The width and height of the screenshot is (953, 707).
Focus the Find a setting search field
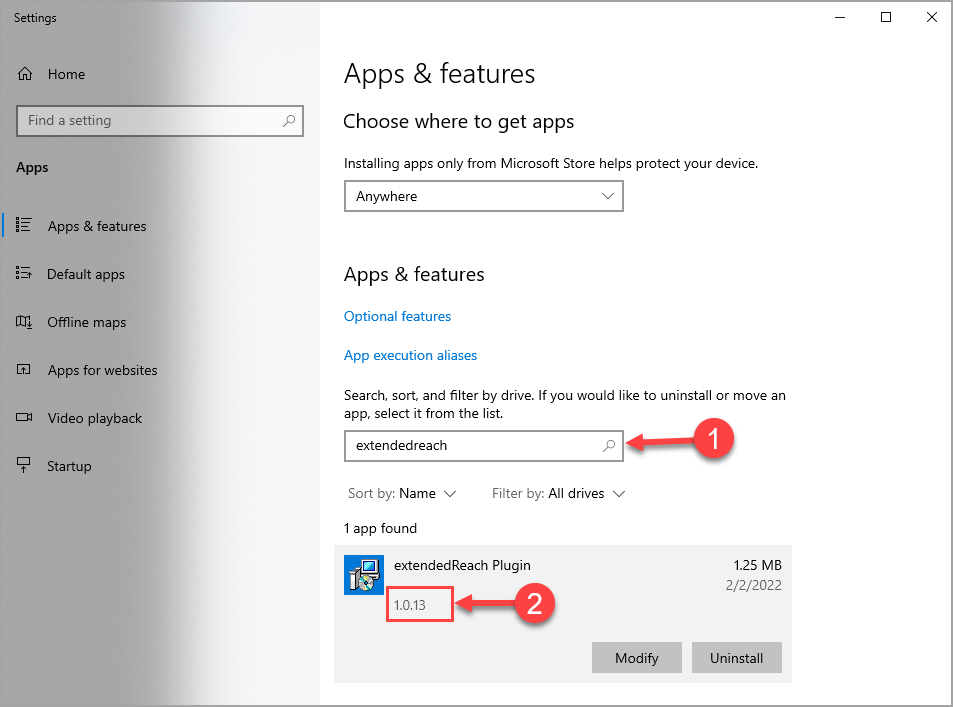coord(160,121)
